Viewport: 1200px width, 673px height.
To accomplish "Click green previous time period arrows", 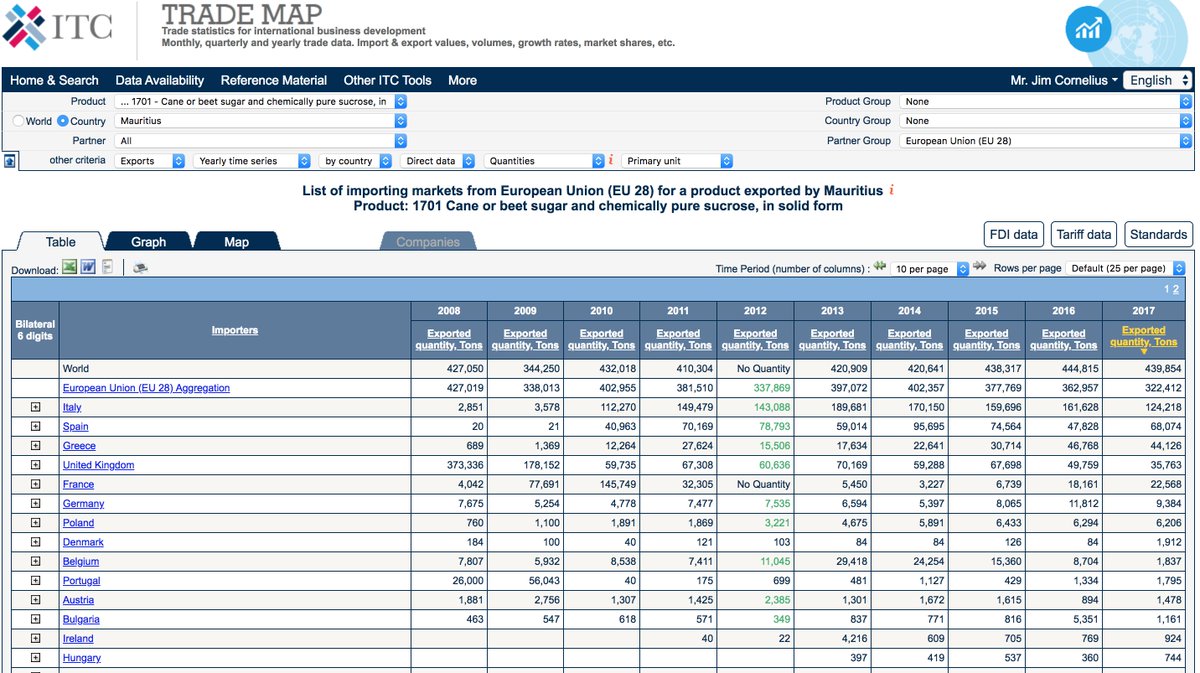I will tap(880, 267).
